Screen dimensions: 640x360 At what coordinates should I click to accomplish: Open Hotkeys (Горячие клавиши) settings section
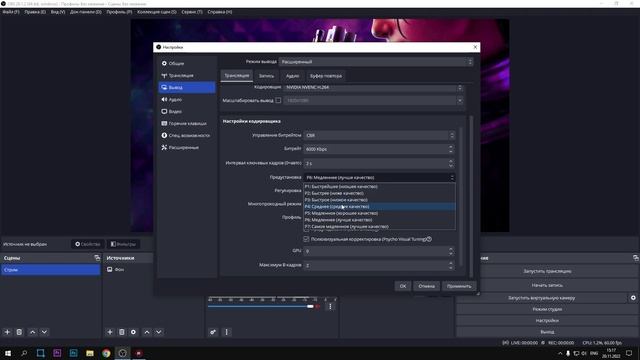point(187,123)
